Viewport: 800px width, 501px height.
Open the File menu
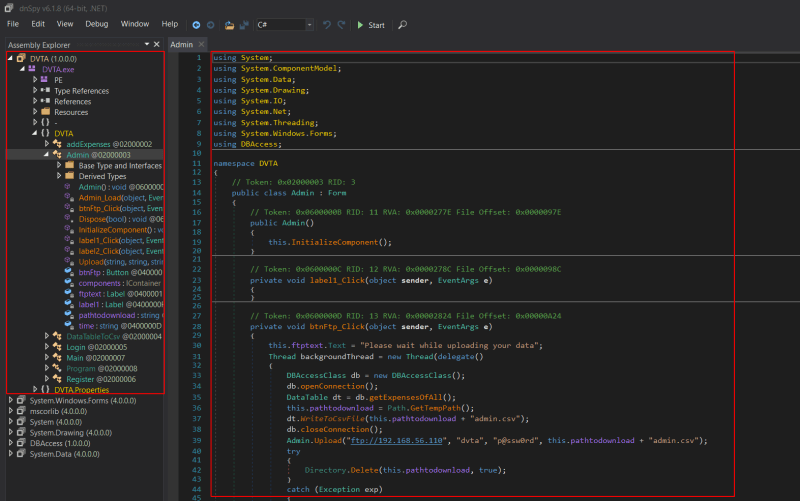click(13, 24)
